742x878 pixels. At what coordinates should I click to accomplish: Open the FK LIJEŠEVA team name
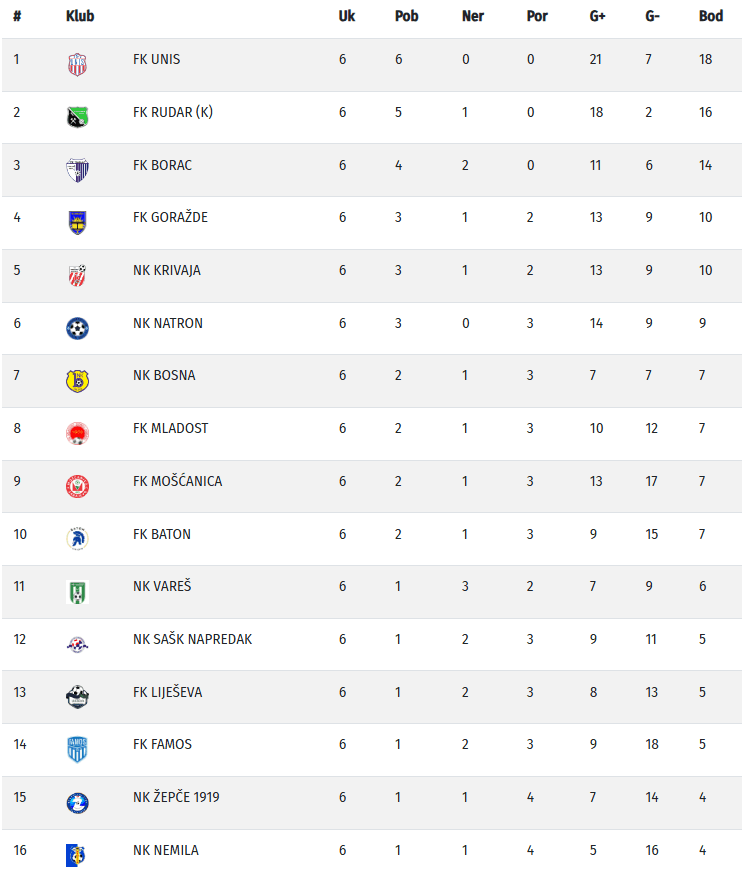pyautogui.click(x=167, y=692)
